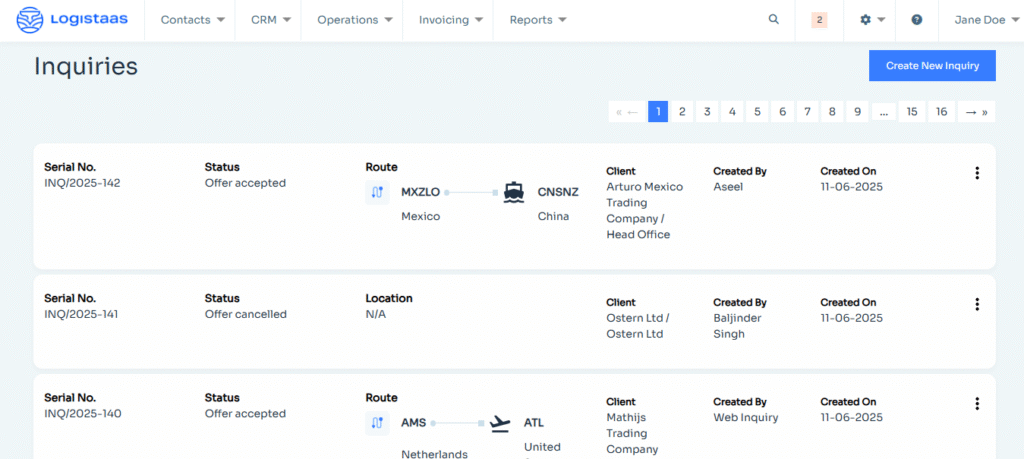Open three-dot menu for INQ/2025-141
The width and height of the screenshot is (1024, 459).
pyautogui.click(x=976, y=304)
